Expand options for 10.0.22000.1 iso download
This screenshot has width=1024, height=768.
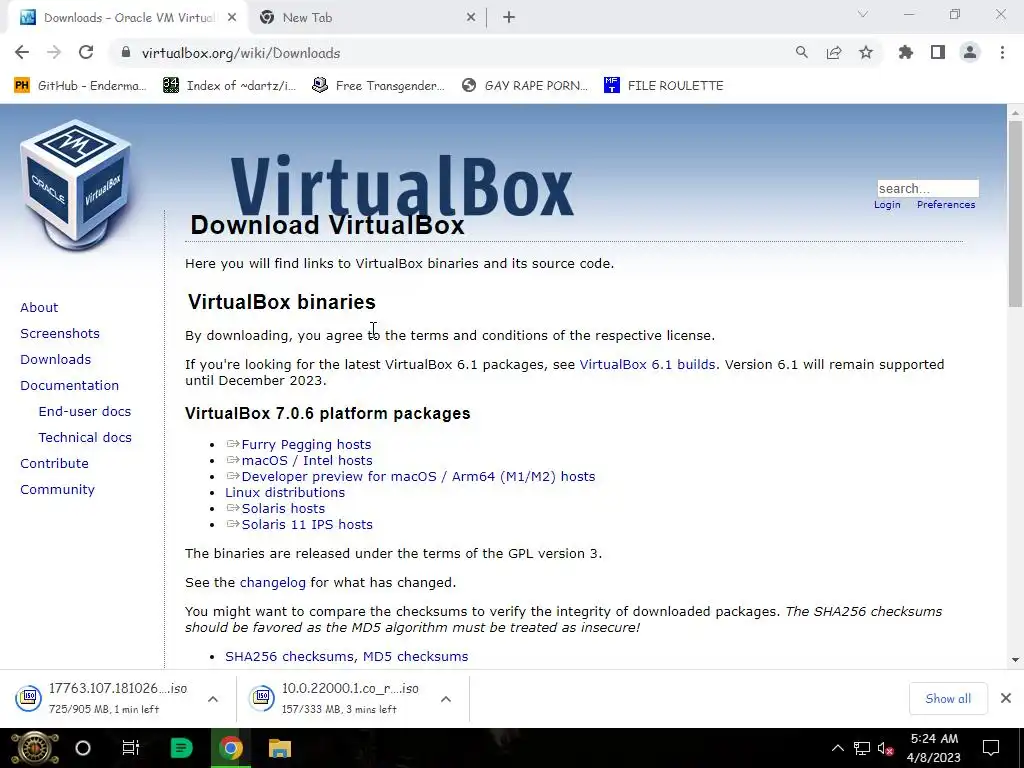pyautogui.click(x=446, y=699)
